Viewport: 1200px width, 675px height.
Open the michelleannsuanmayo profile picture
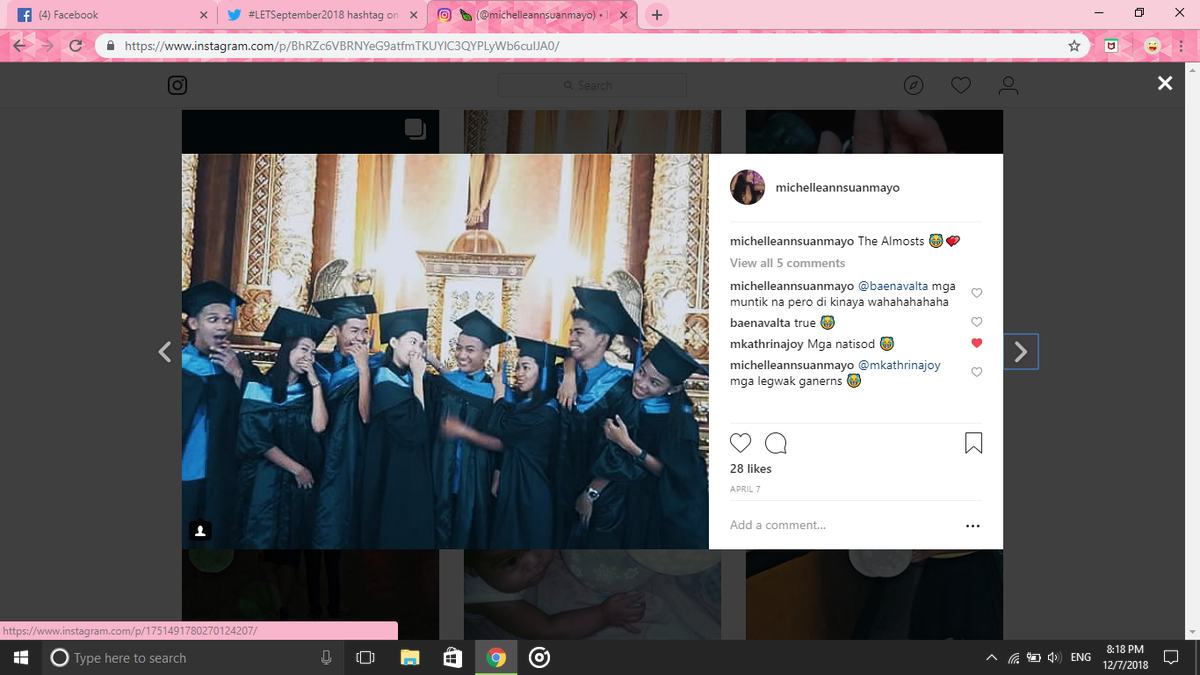[x=748, y=187]
